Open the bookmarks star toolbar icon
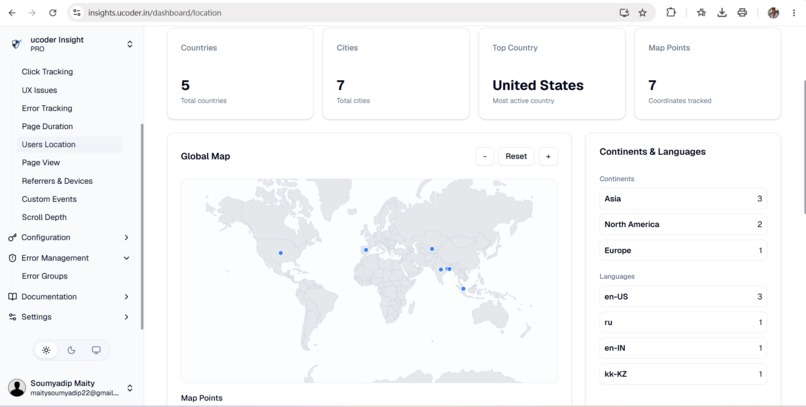This screenshot has width=806, height=407. [701, 12]
